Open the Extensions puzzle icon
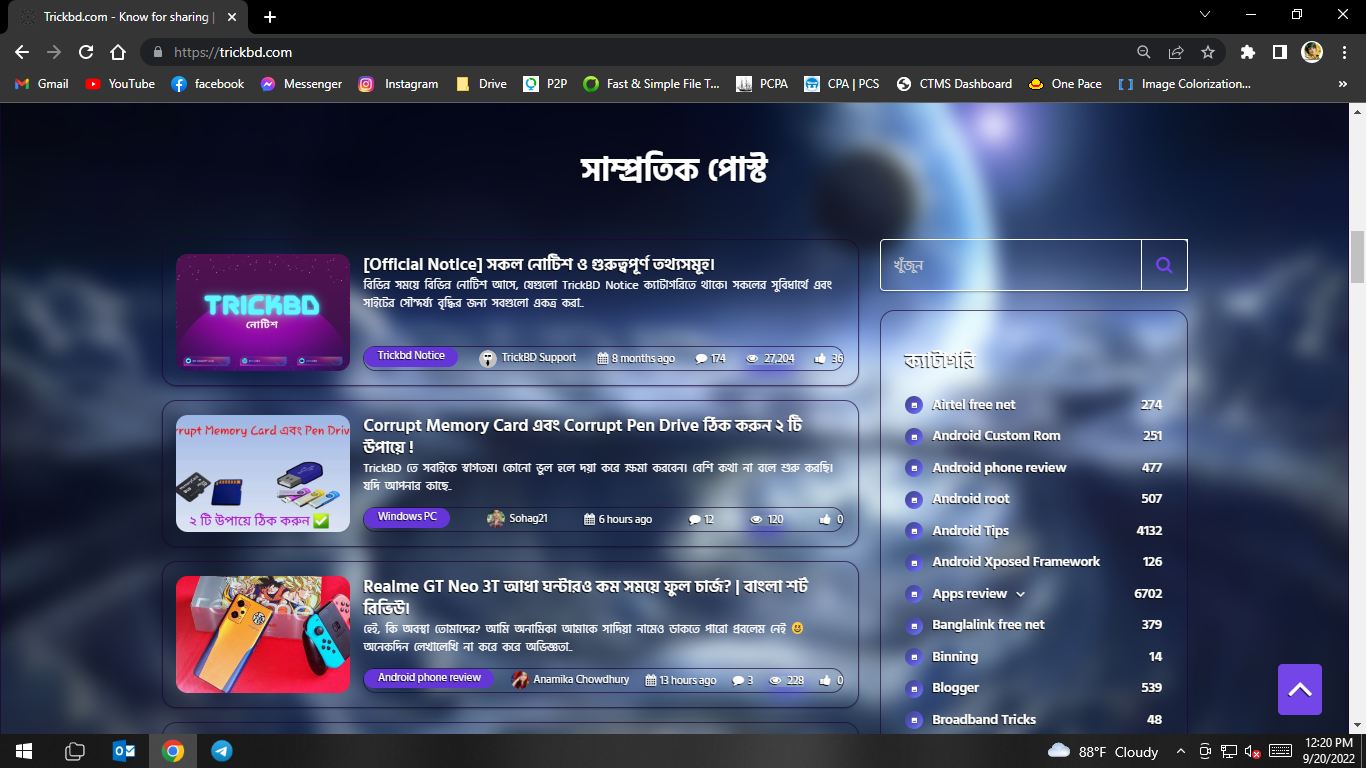1366x768 pixels. pos(1247,52)
